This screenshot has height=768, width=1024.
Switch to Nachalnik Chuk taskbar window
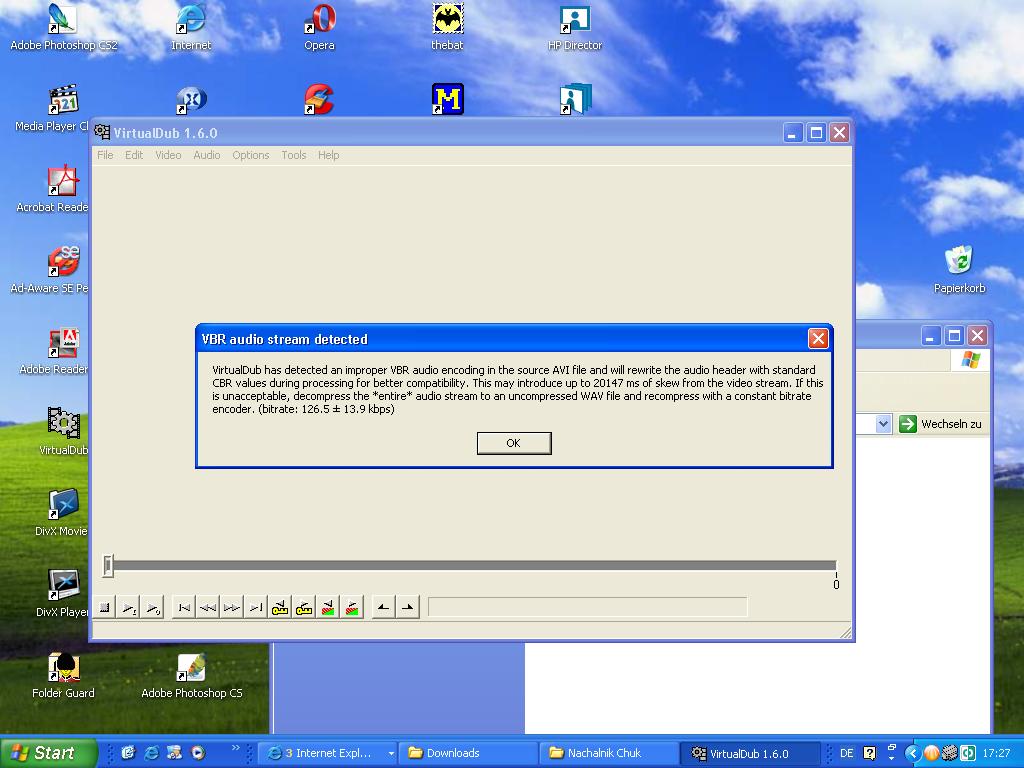pyautogui.click(x=609, y=753)
